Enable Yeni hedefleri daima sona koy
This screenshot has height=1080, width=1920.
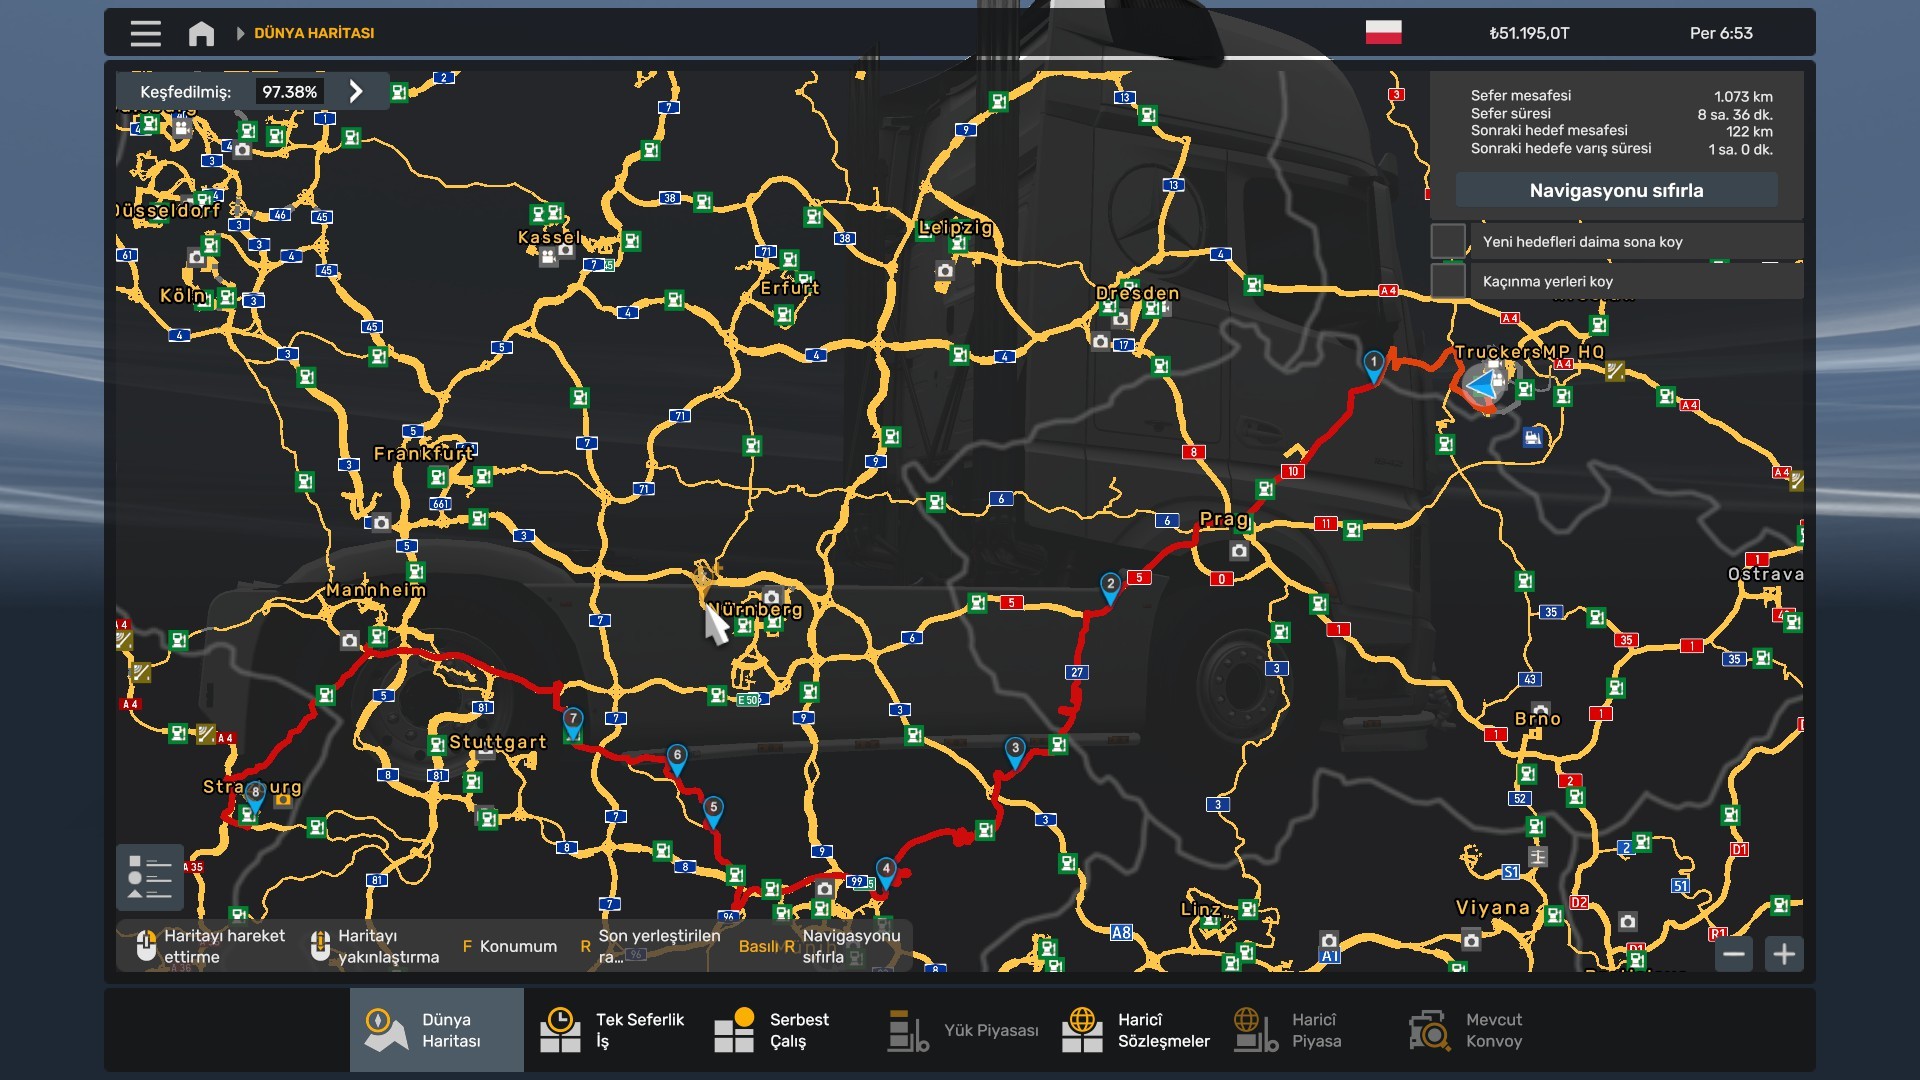(x=1448, y=241)
